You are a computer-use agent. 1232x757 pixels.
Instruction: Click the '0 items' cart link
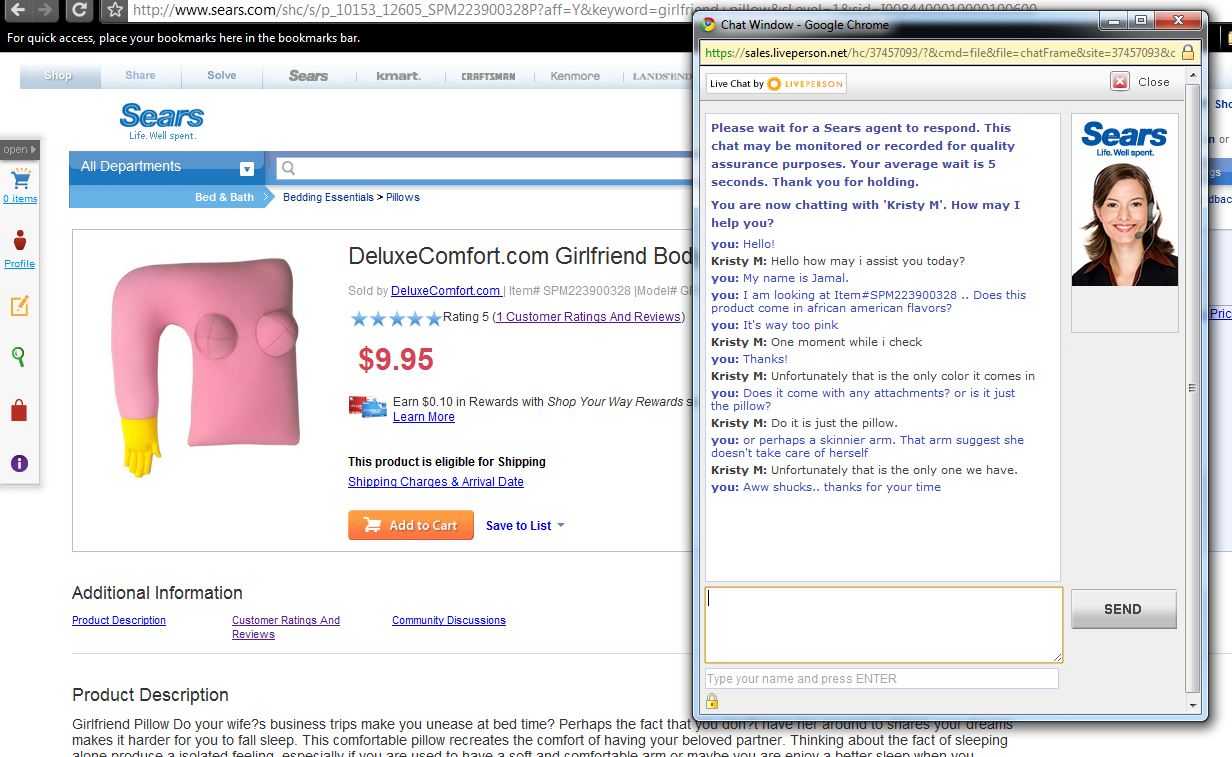20,199
